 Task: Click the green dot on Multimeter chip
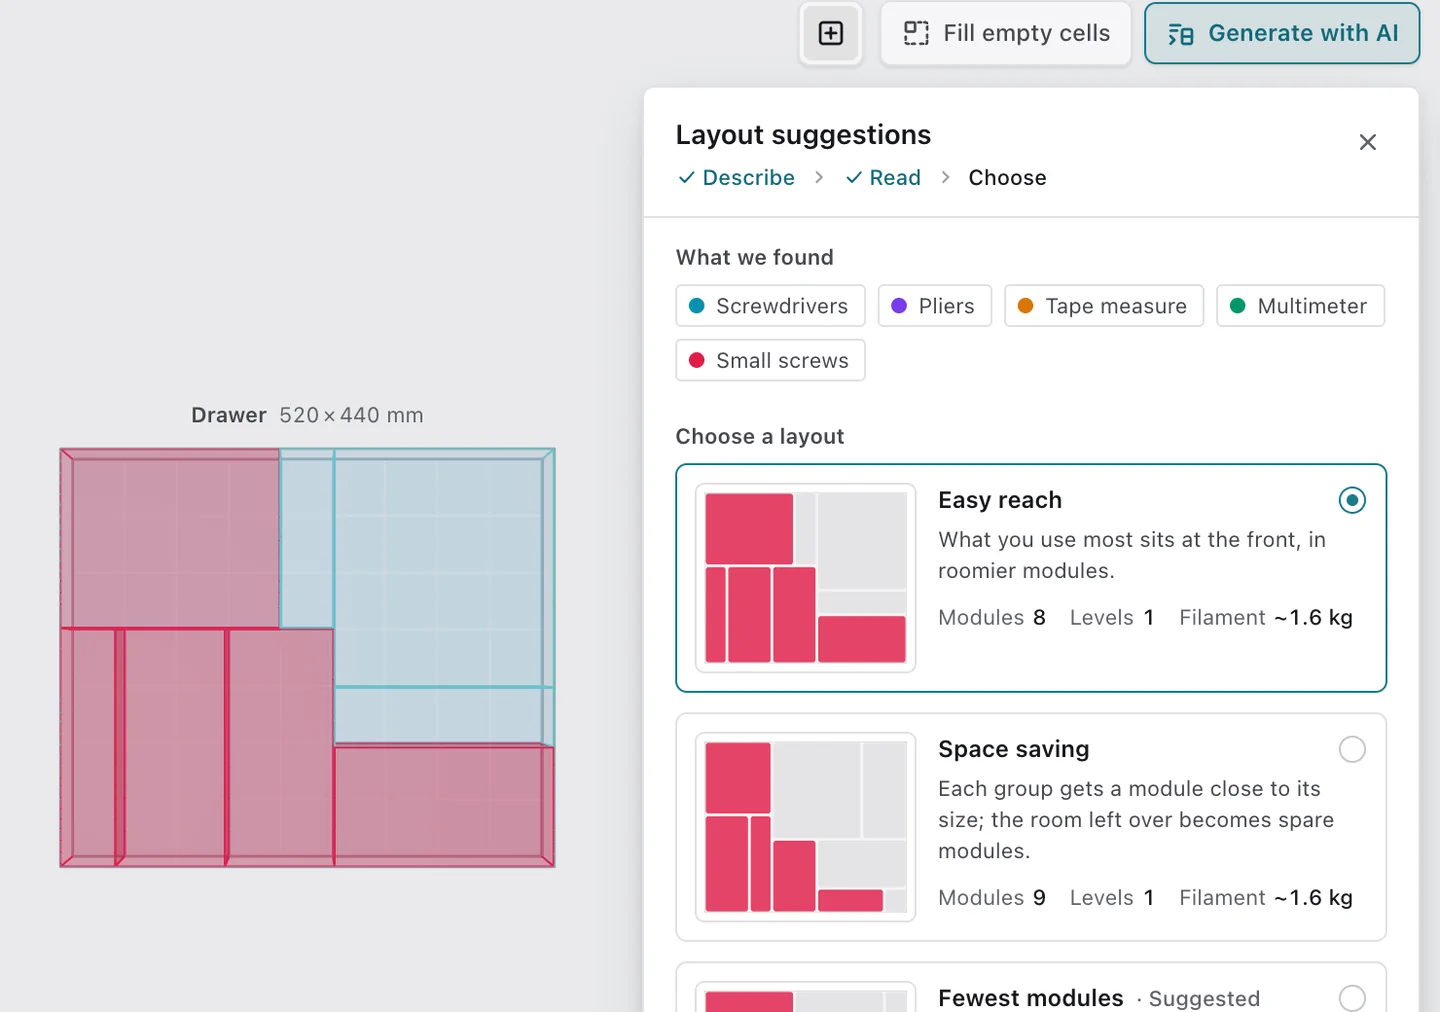(x=1237, y=306)
